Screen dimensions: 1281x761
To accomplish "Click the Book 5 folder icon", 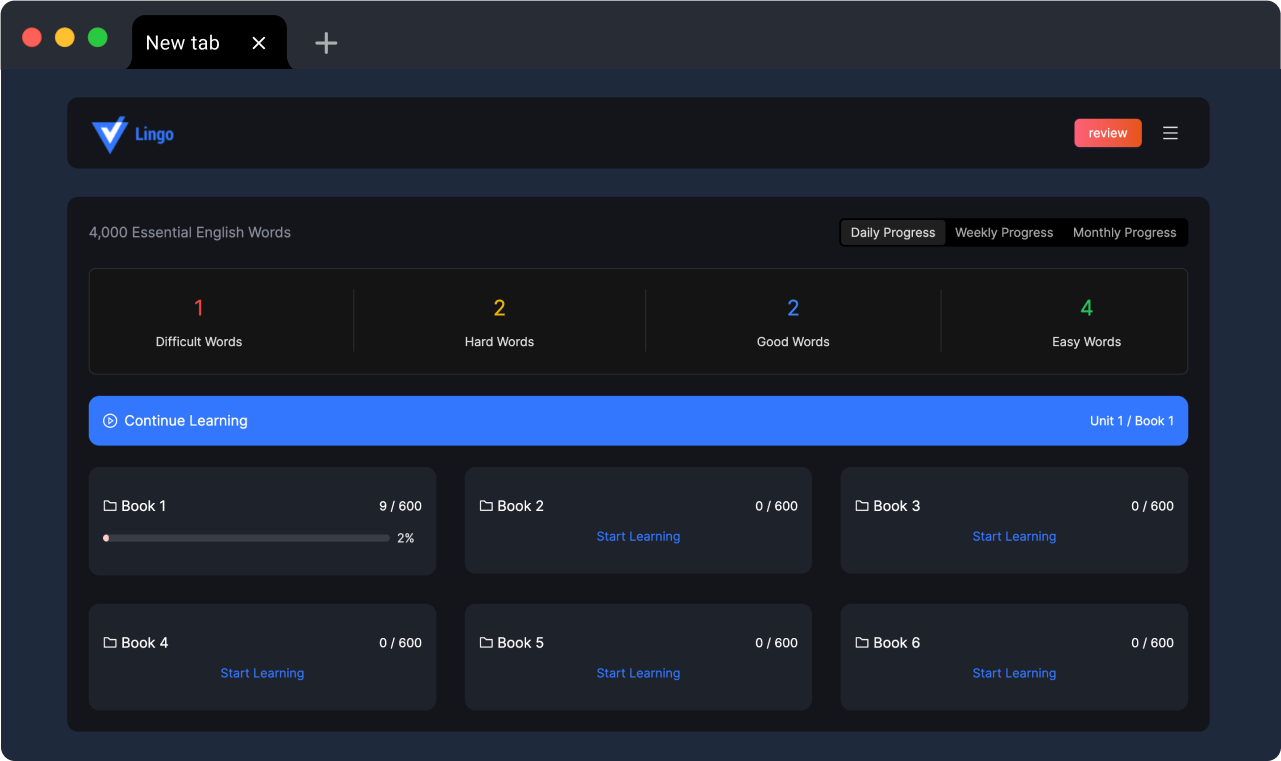I will (486, 643).
